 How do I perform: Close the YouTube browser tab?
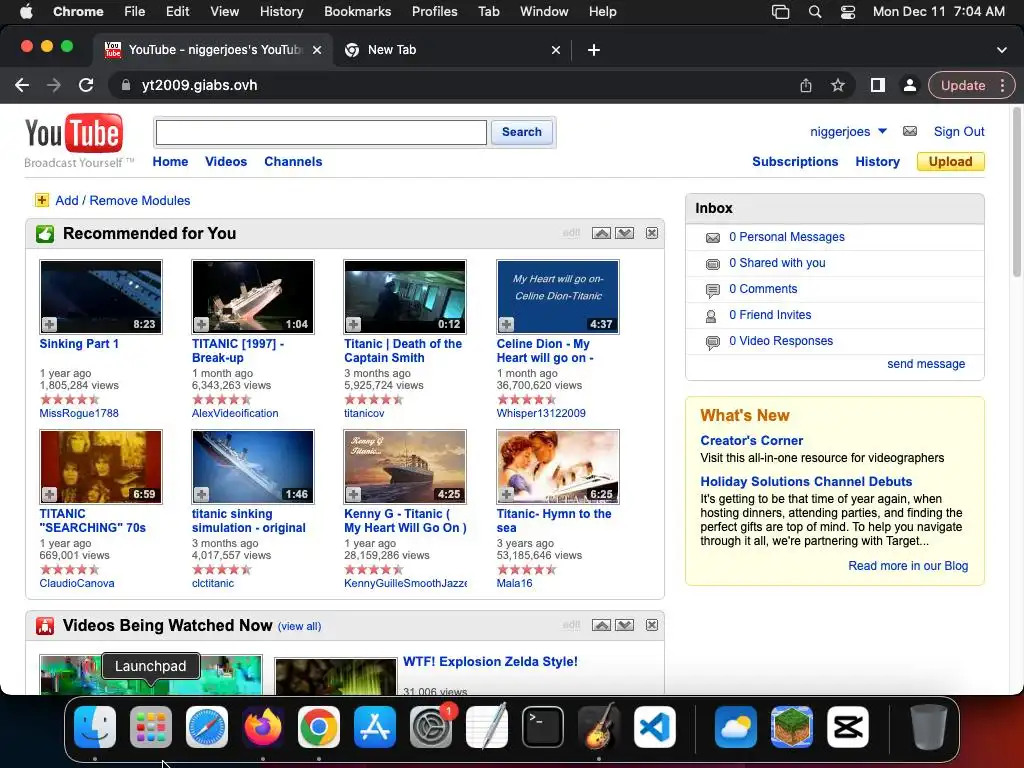[317, 50]
